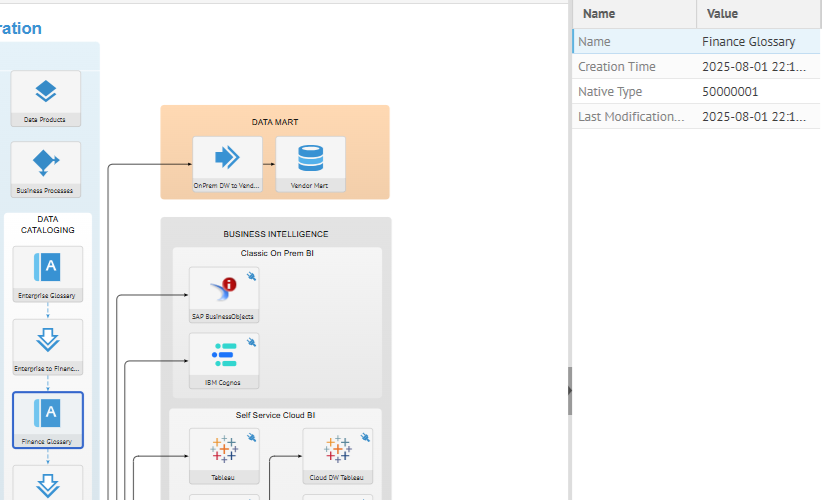Screen dimensions: 822x500
Task: Open the SAP BusinessObjects node
Action: click(x=223, y=291)
